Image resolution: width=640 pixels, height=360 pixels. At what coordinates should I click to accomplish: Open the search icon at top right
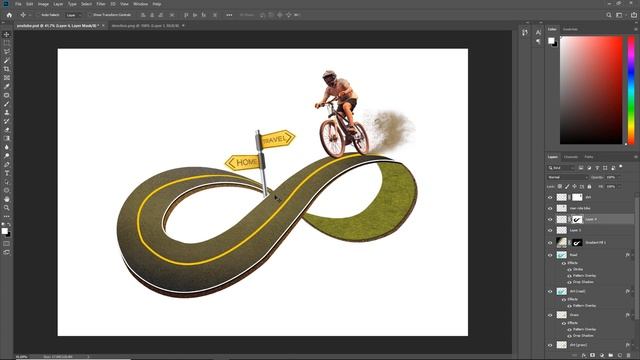tap(609, 15)
